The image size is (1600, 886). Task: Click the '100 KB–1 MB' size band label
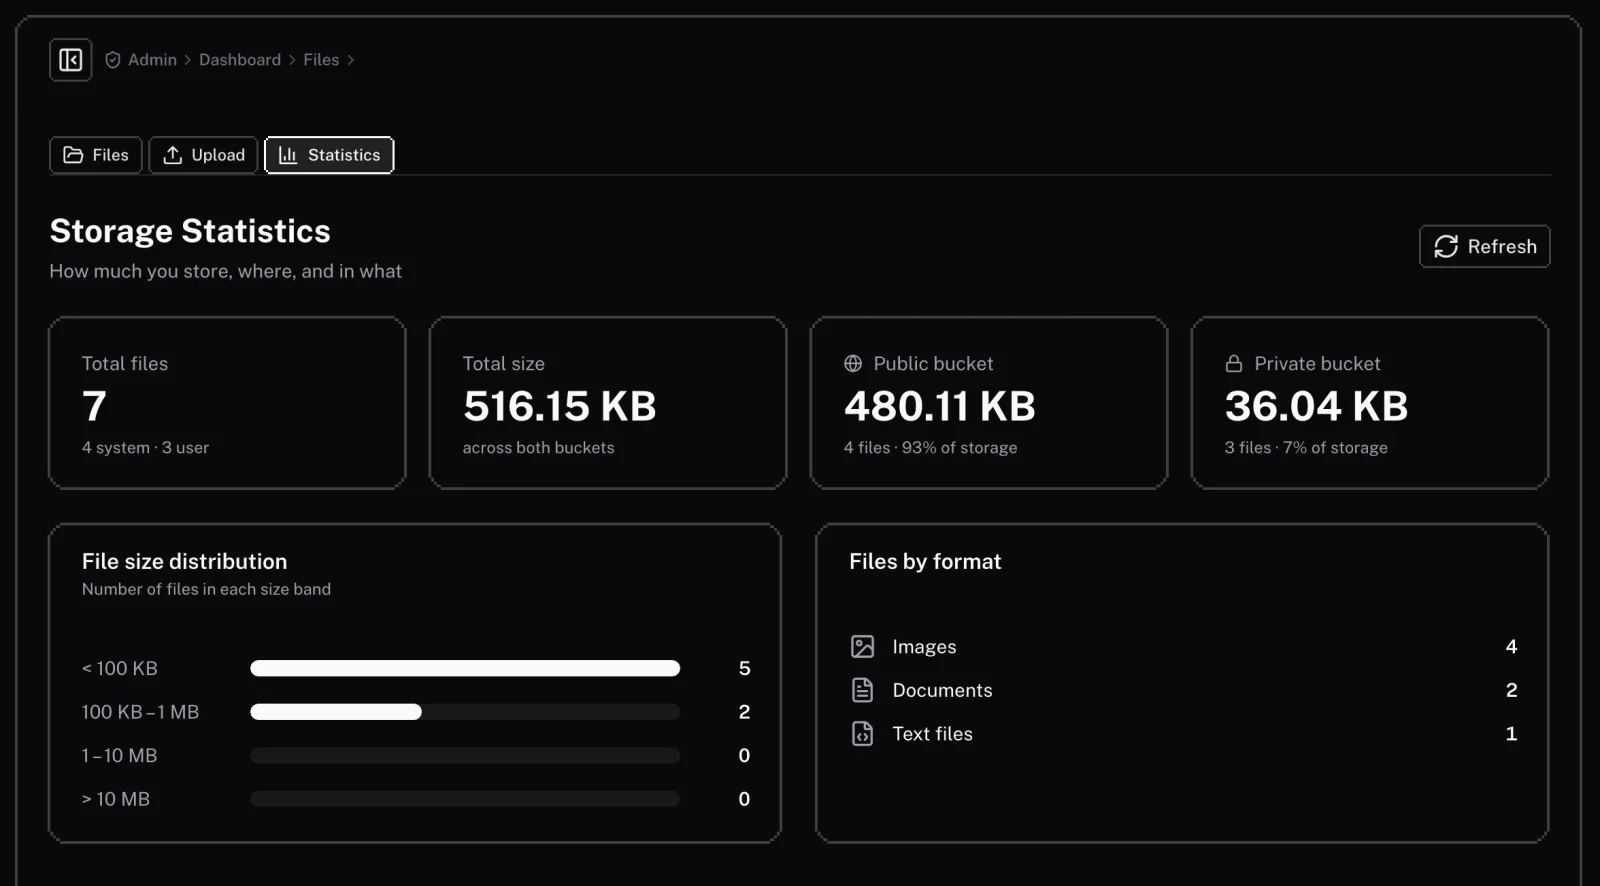pos(141,712)
